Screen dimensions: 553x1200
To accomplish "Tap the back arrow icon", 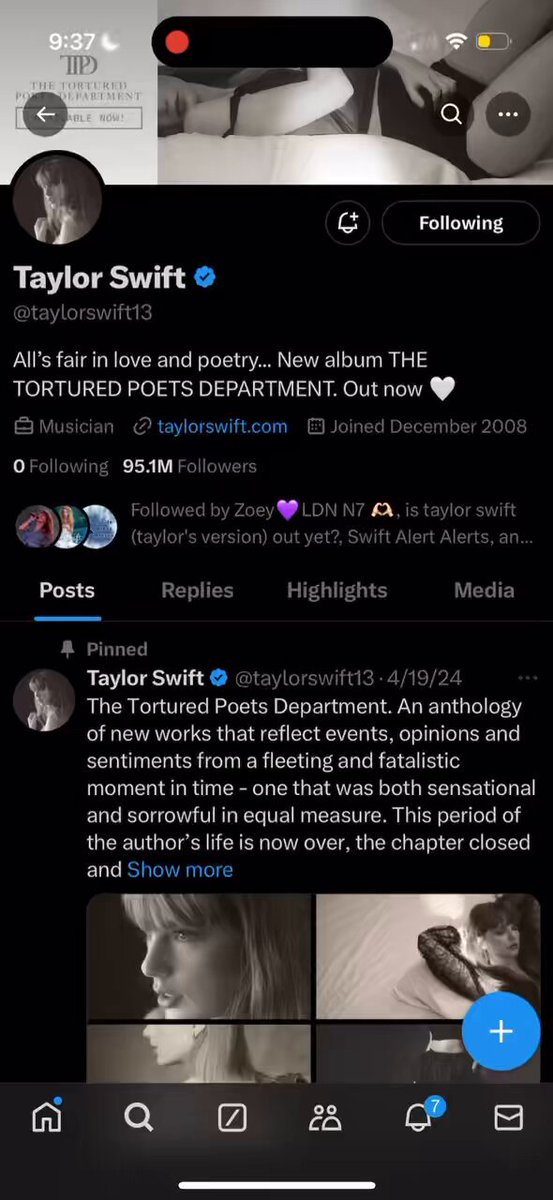I will [x=46, y=114].
